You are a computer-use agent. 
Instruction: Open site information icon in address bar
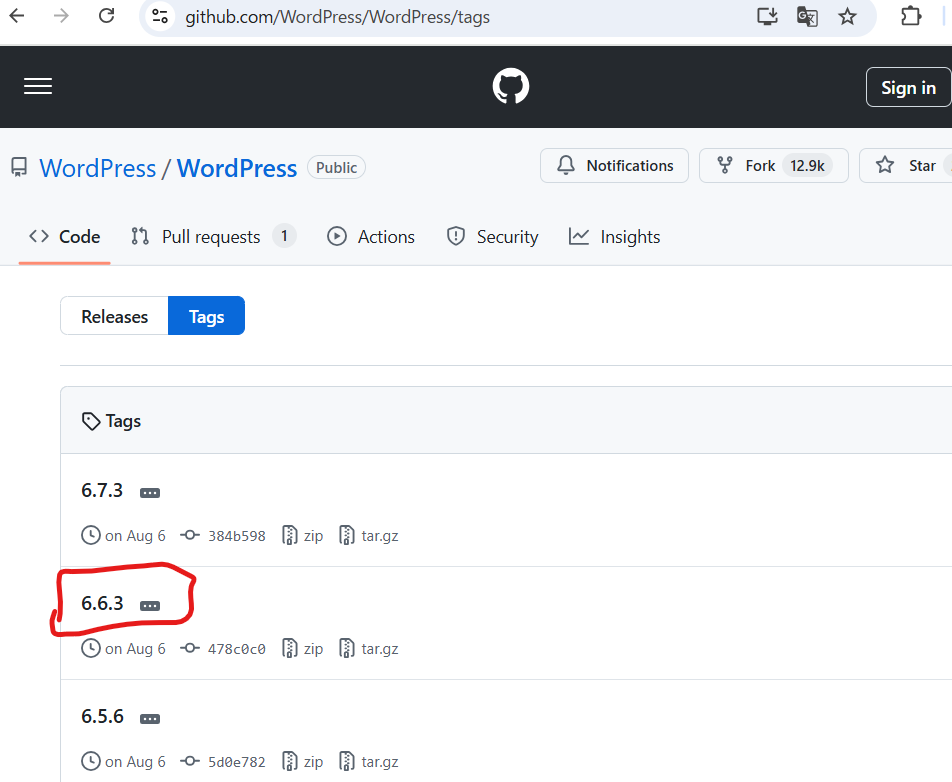[160, 16]
